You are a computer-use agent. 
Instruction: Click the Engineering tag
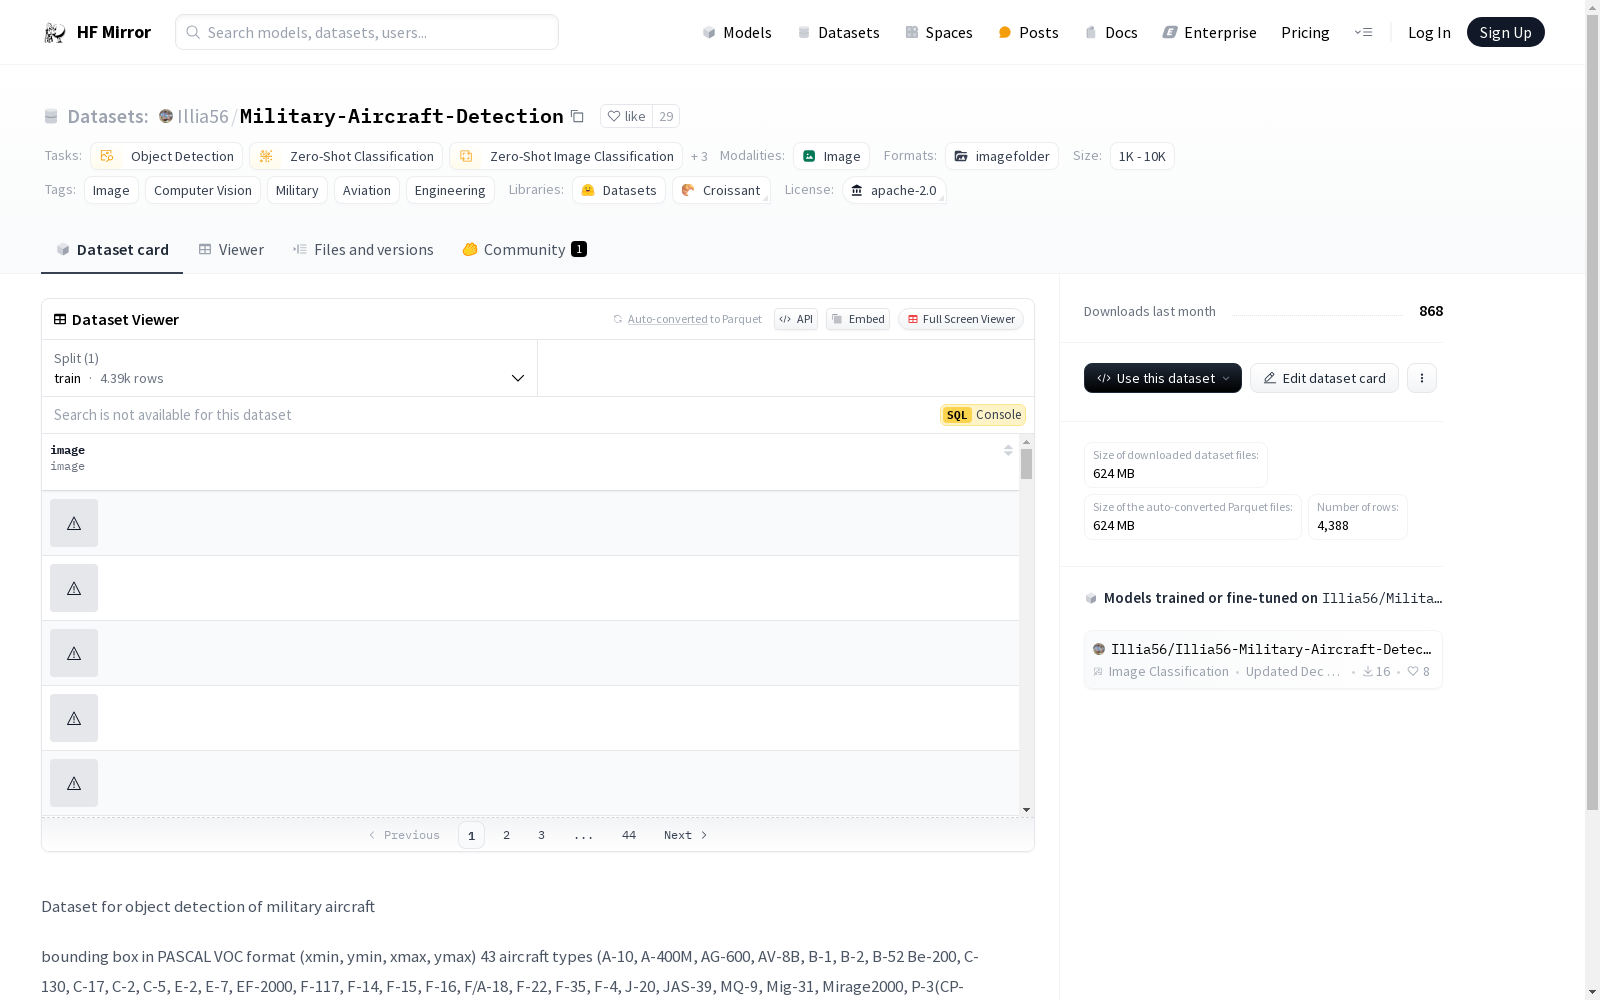click(450, 190)
